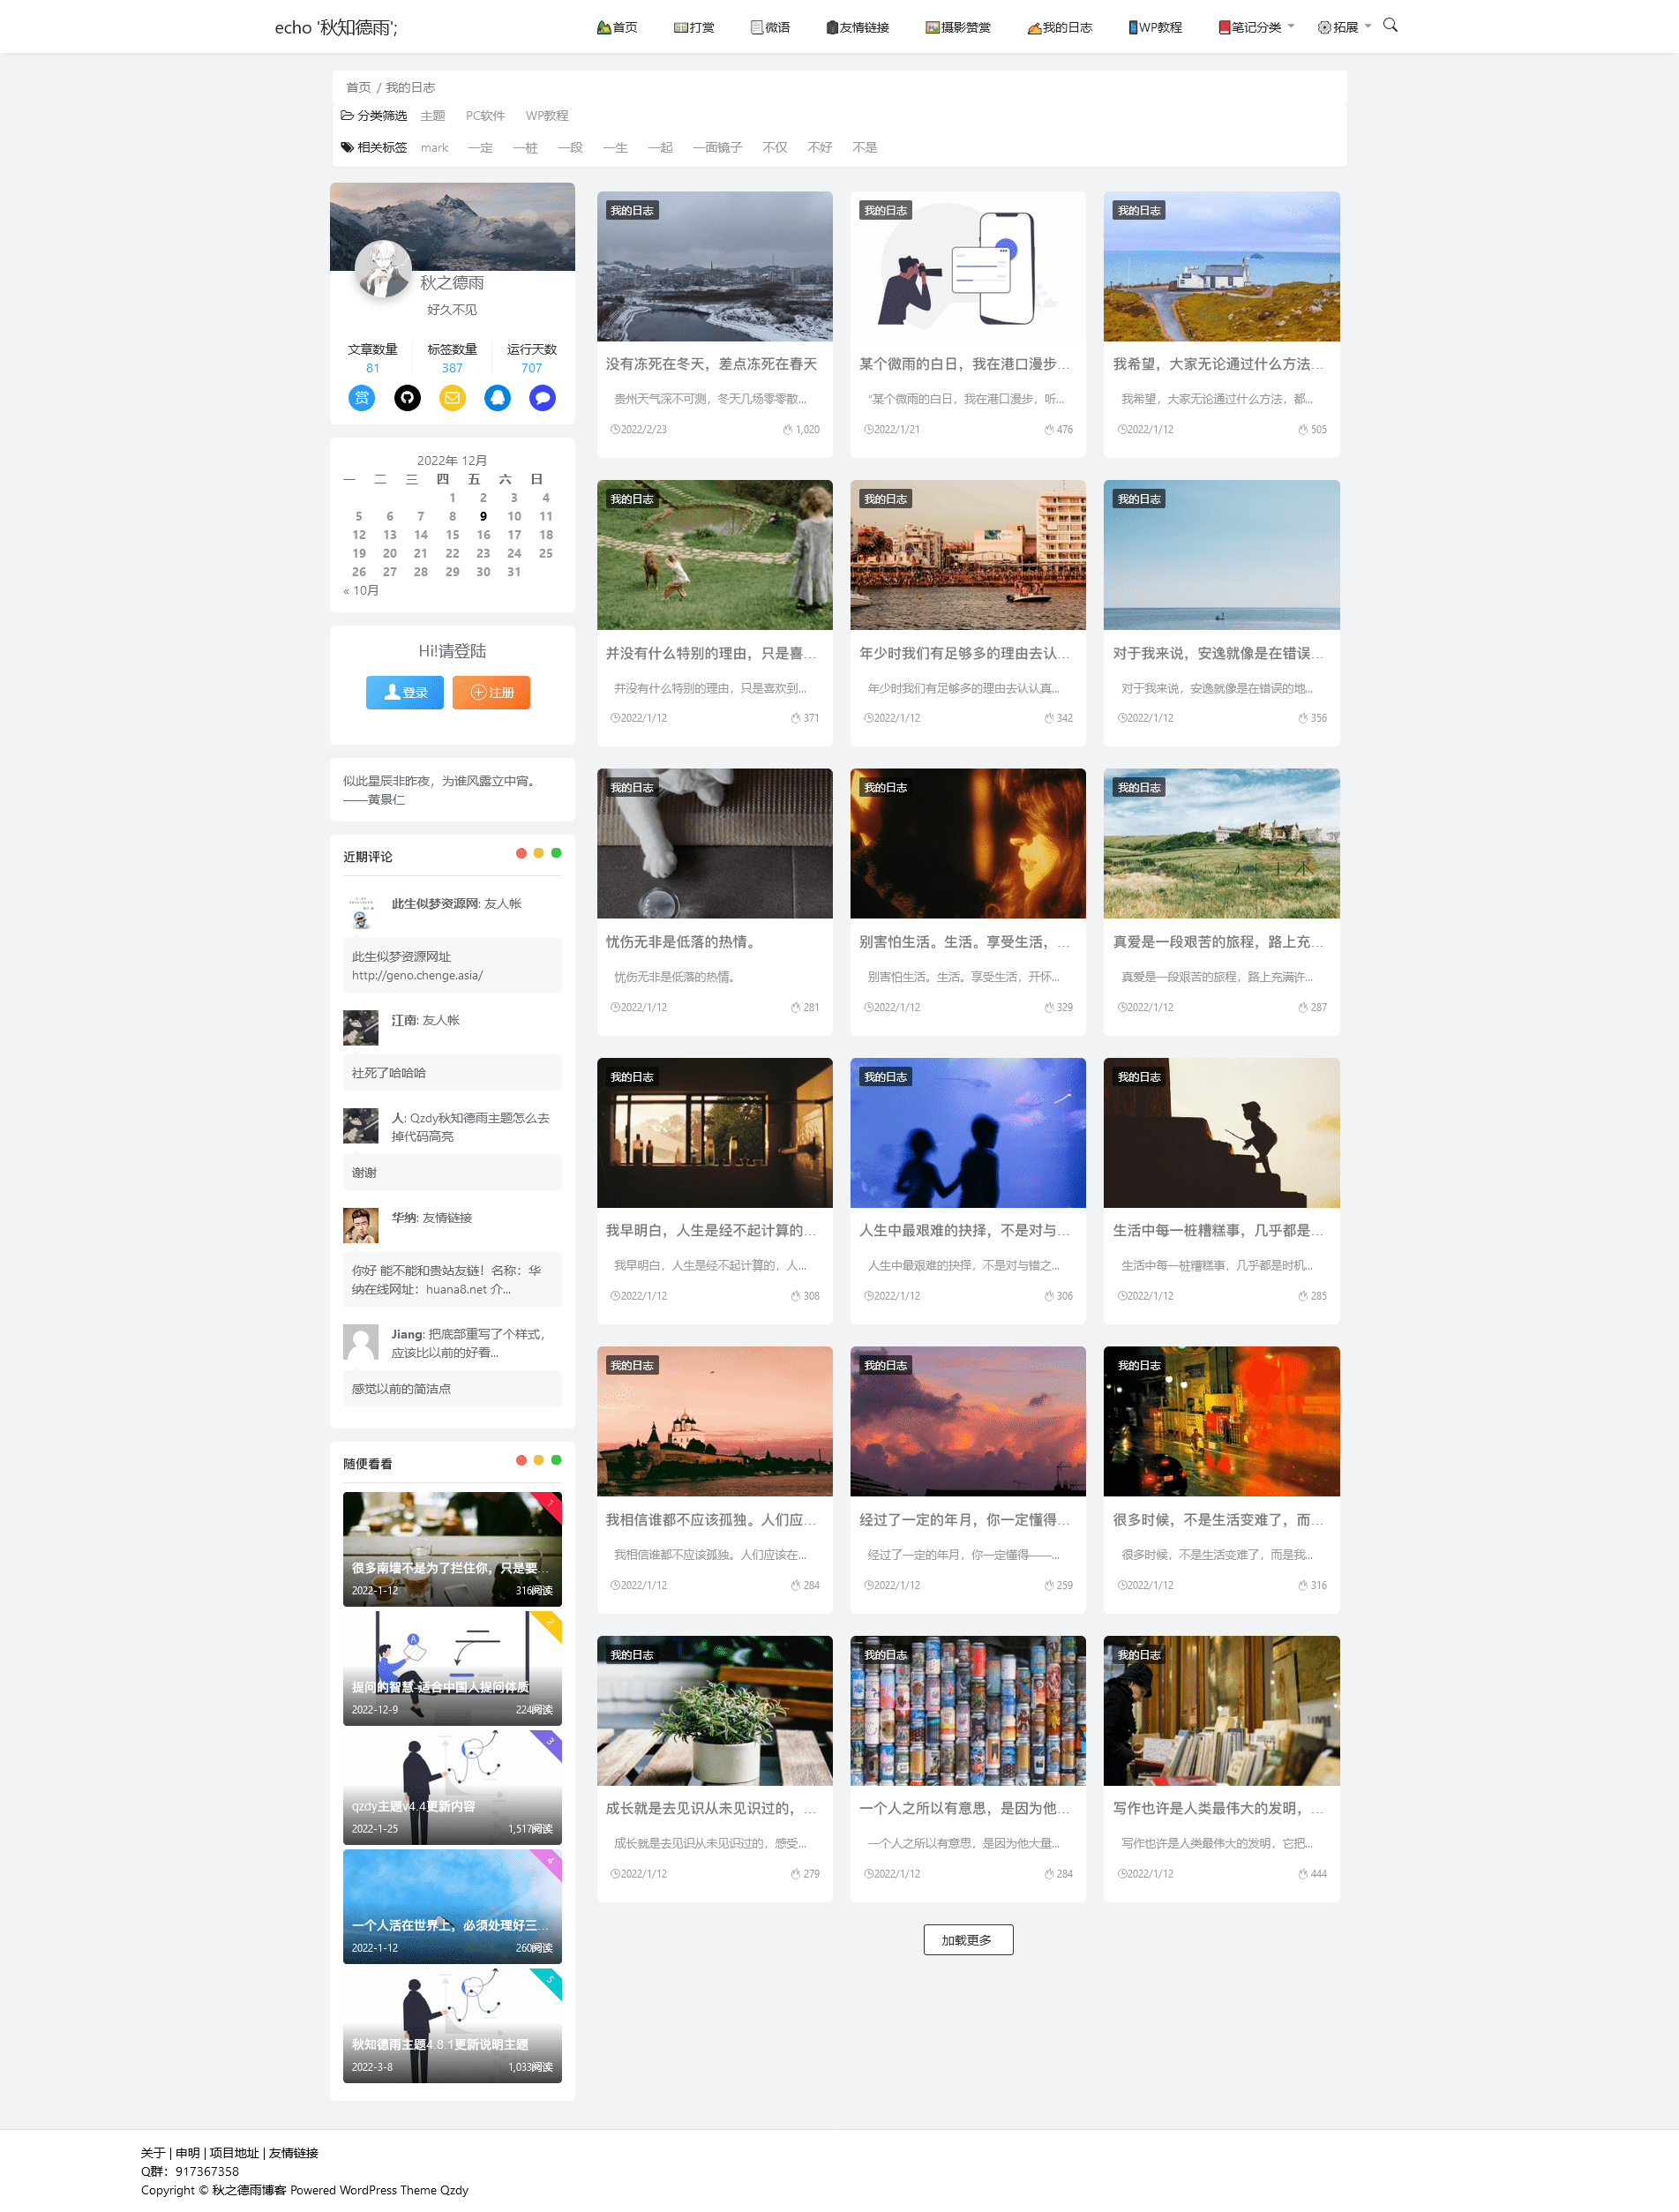
Task: Click 友情链接 in the footer
Action: pos(293,2153)
